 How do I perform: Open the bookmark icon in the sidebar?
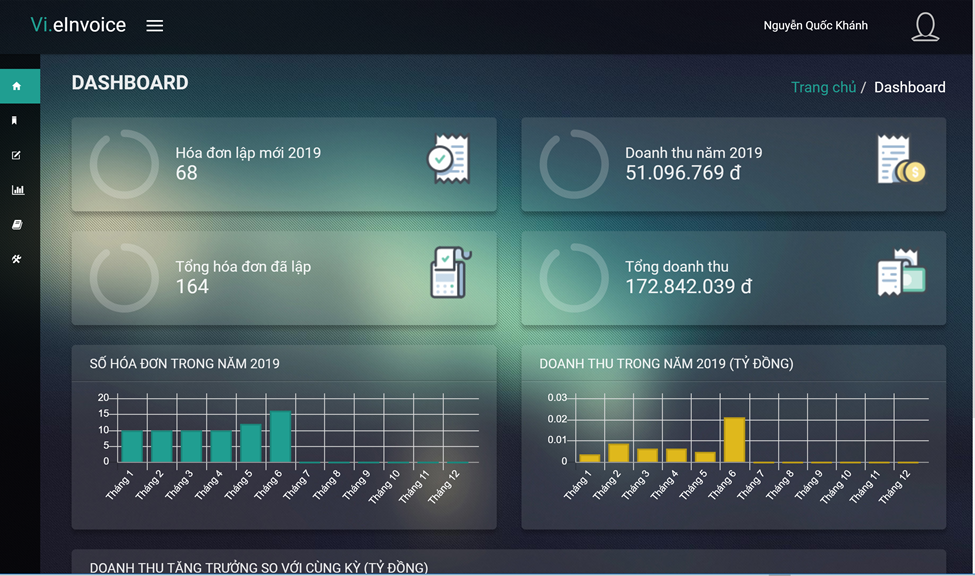click(x=15, y=120)
